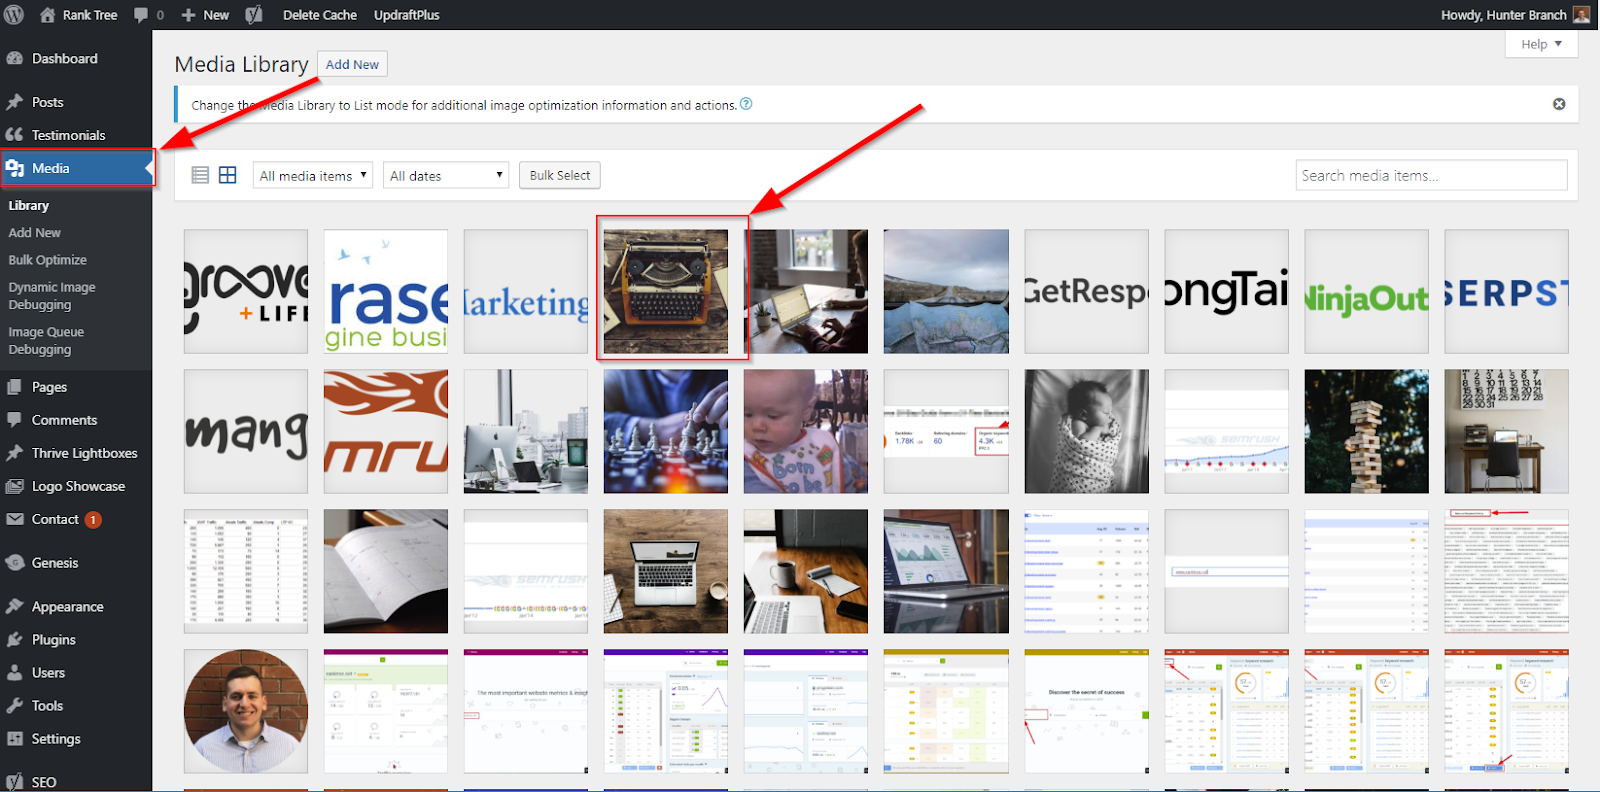1600x792 pixels.
Task: Click the Tools wrench icon
Action: click(x=14, y=706)
